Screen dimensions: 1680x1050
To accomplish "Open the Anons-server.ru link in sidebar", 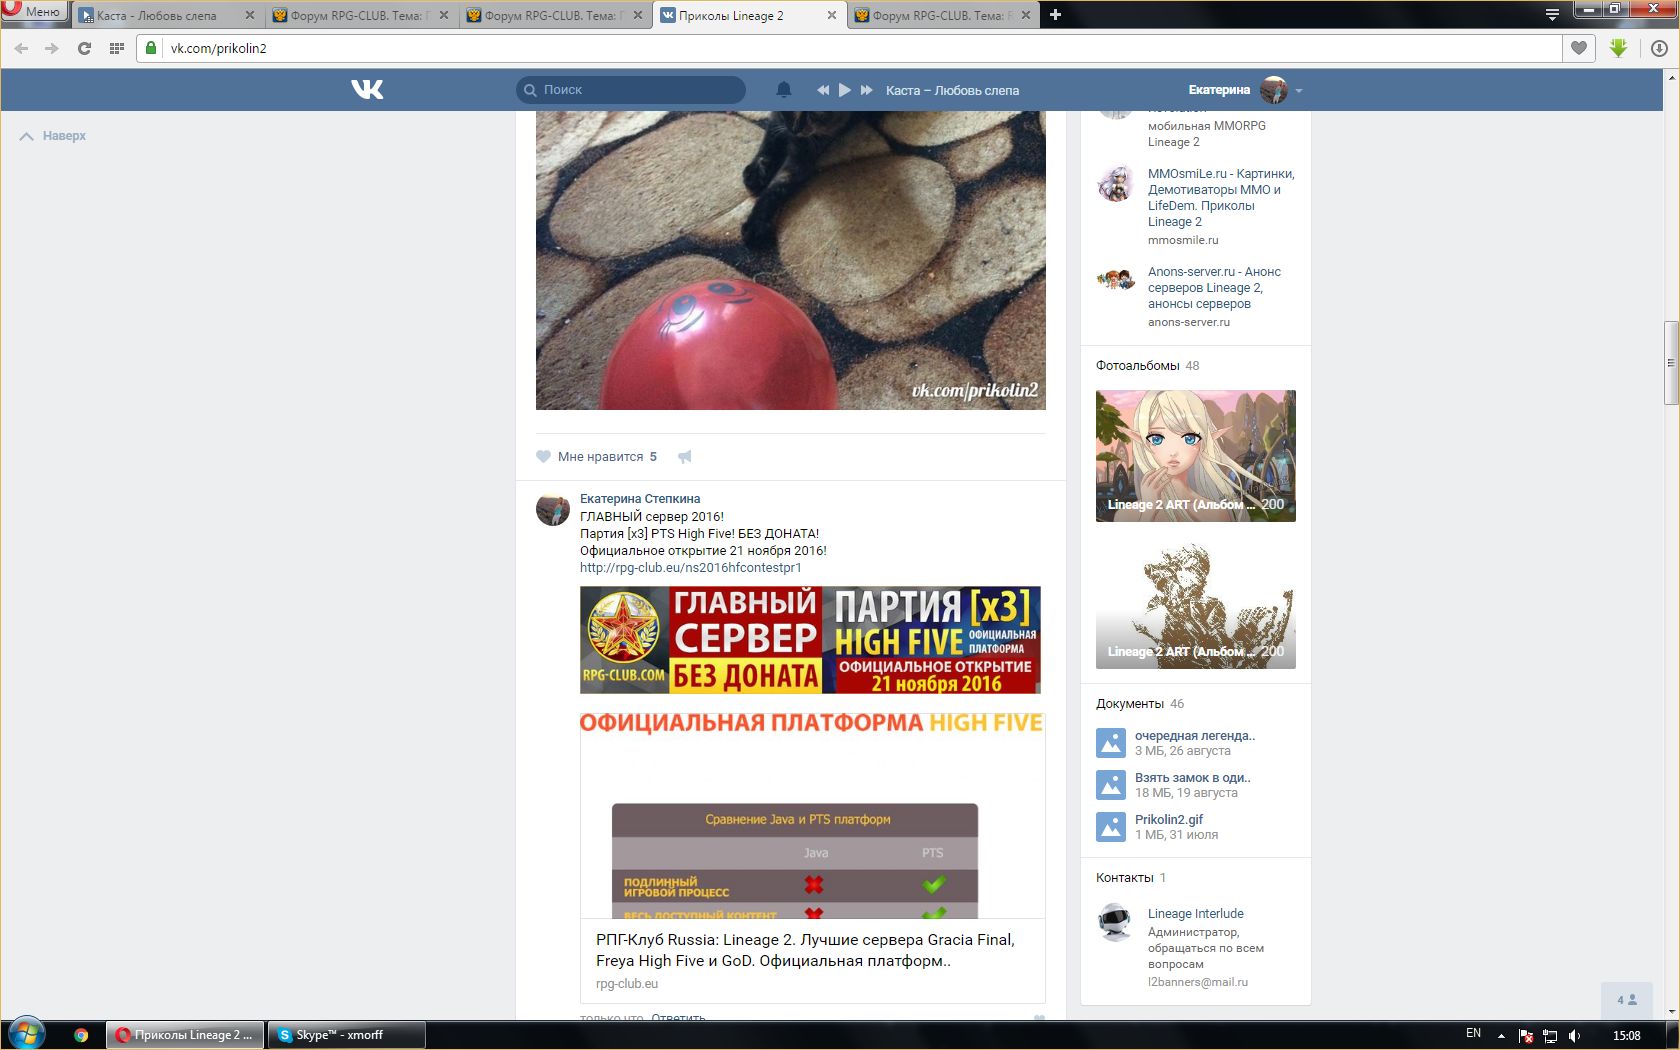I will (1214, 288).
